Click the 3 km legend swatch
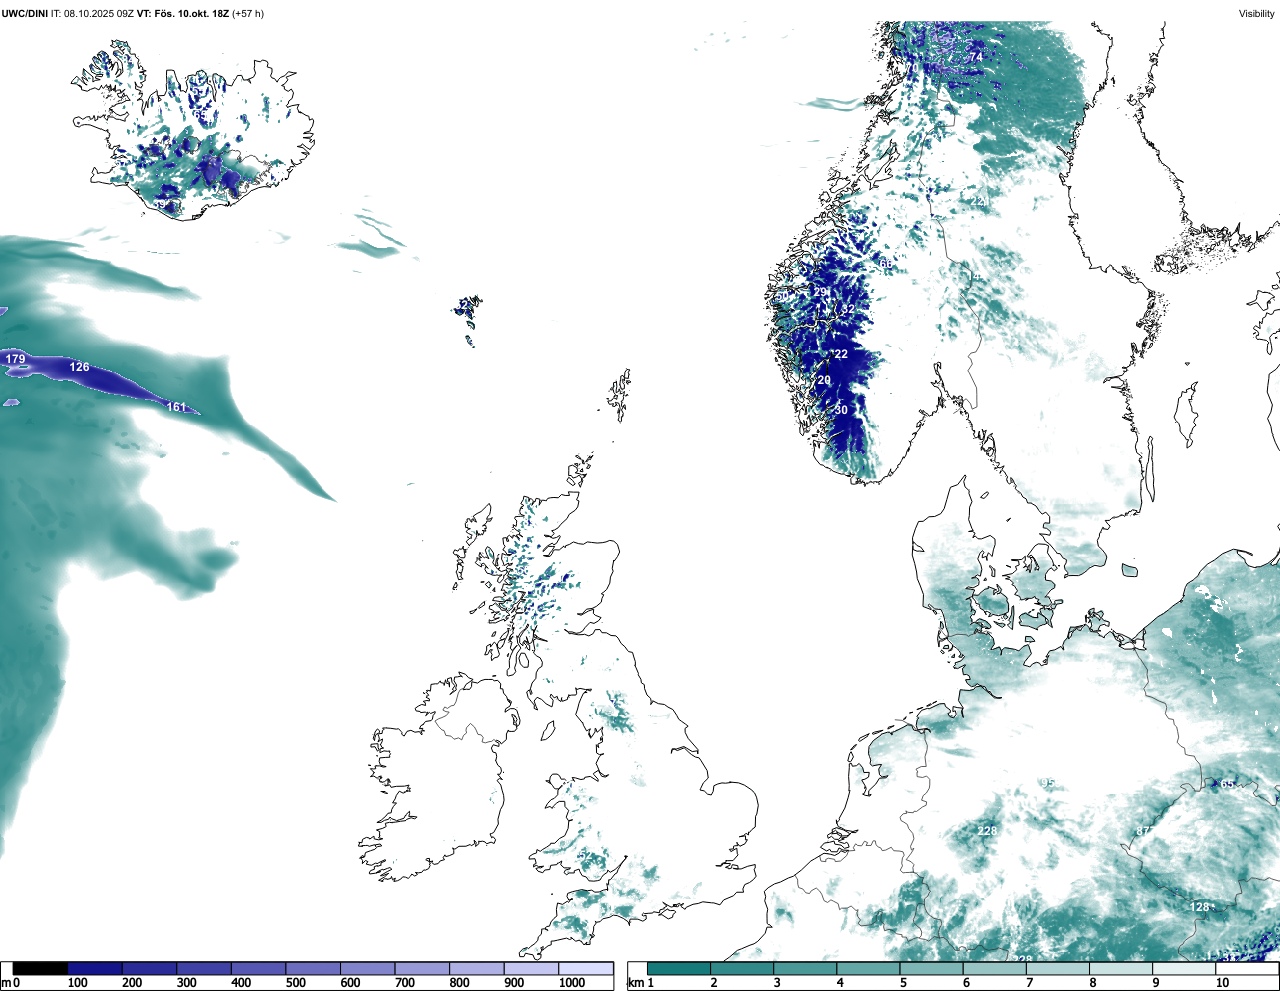The height and width of the screenshot is (991, 1280). pyautogui.click(x=805, y=968)
